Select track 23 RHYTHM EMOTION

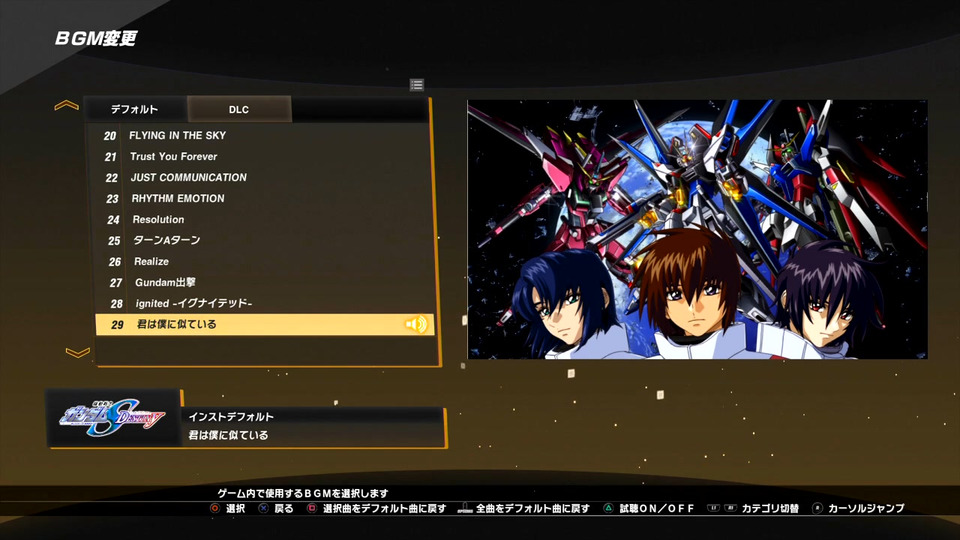coord(263,198)
